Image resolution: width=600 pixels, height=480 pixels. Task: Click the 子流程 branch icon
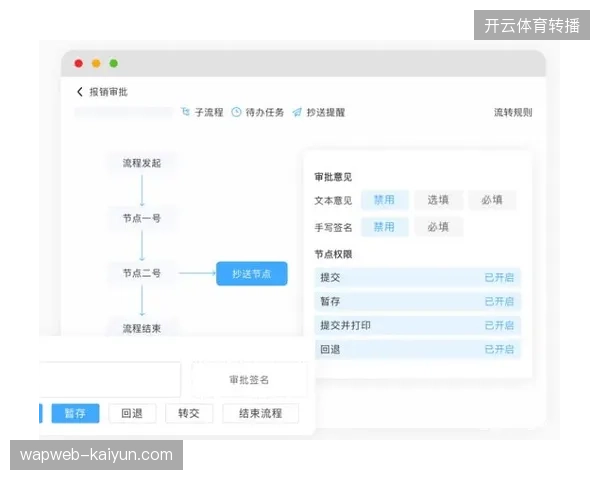[186, 112]
